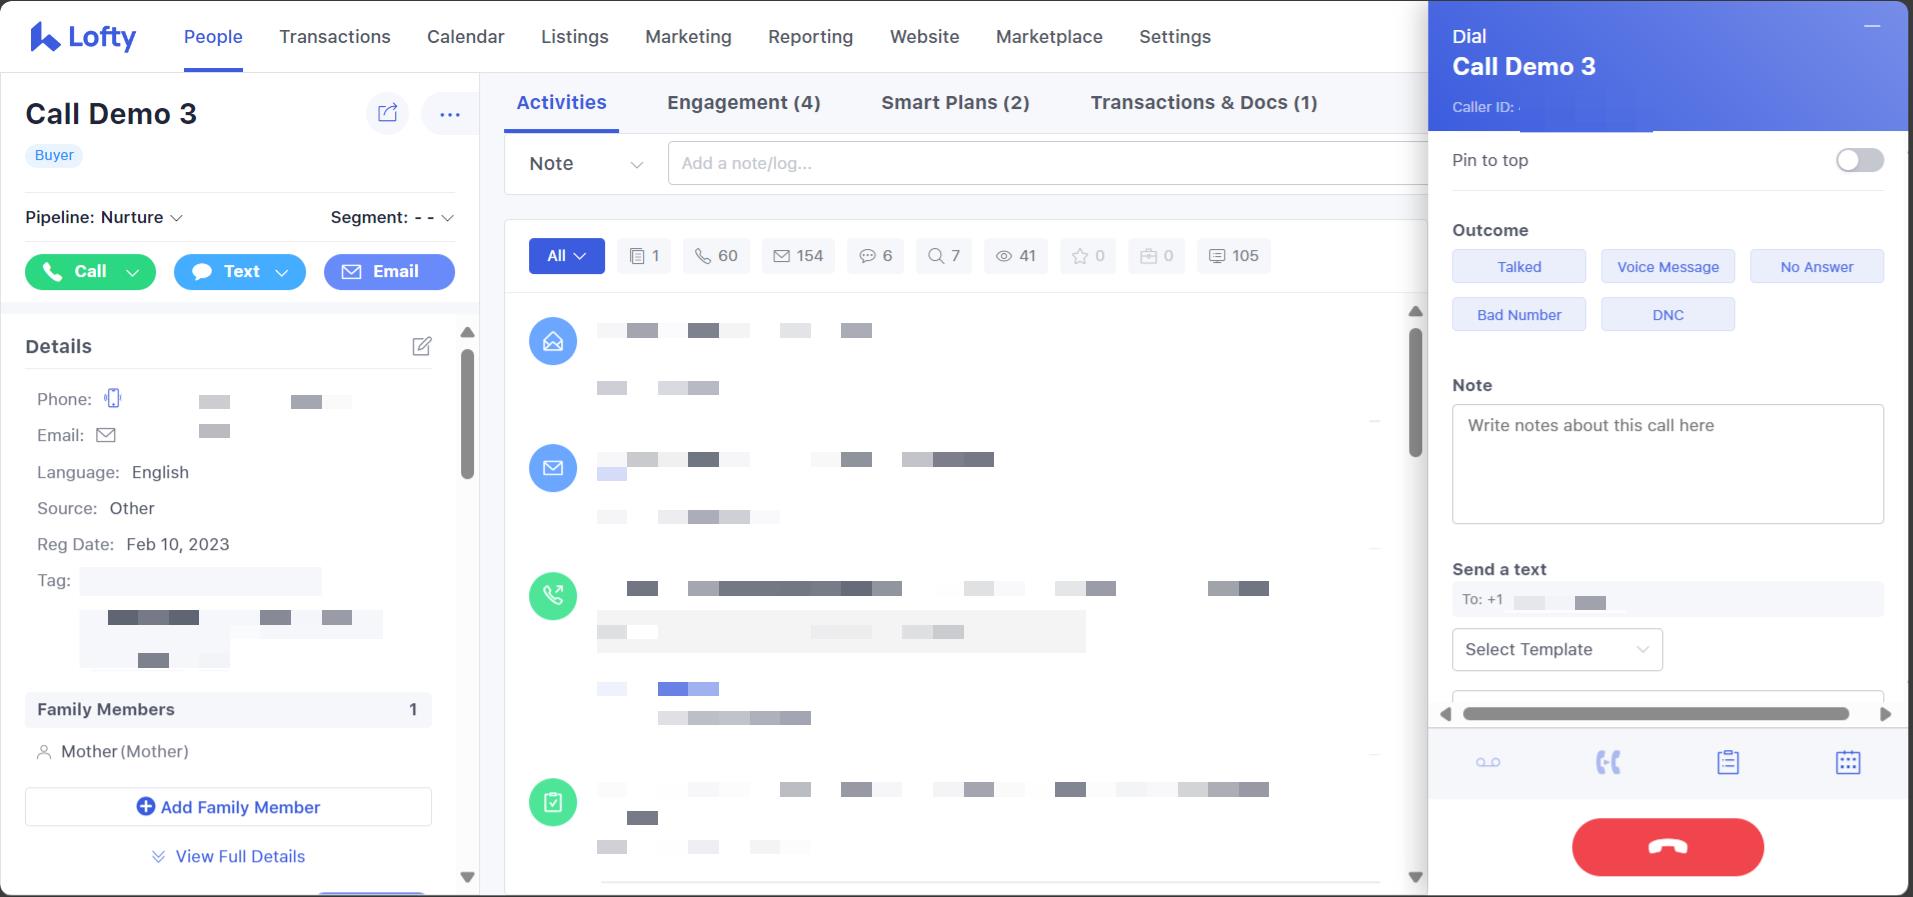Click the voicemail drop icon in dialer

(x=1487, y=763)
